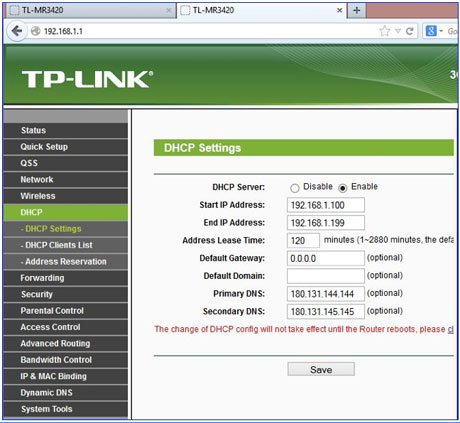The image size is (460, 423).
Task: Click the Start IP Address field
Action: click(326, 205)
